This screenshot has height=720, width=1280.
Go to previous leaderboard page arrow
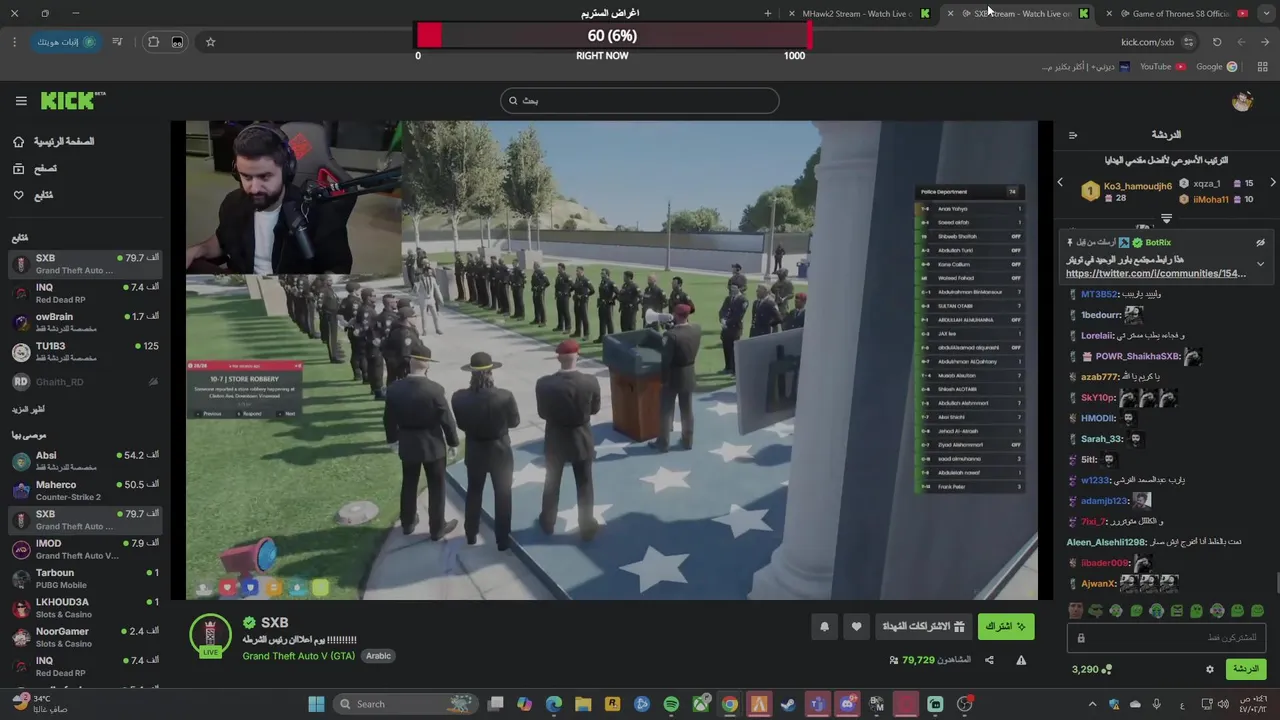tap(1060, 183)
